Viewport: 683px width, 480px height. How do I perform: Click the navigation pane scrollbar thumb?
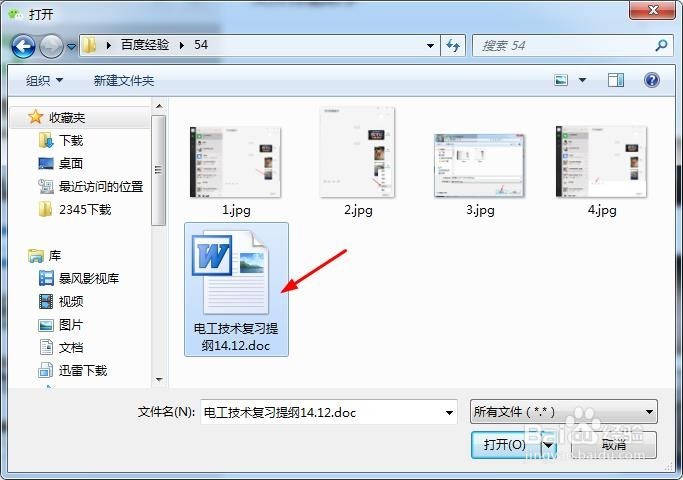[158, 170]
